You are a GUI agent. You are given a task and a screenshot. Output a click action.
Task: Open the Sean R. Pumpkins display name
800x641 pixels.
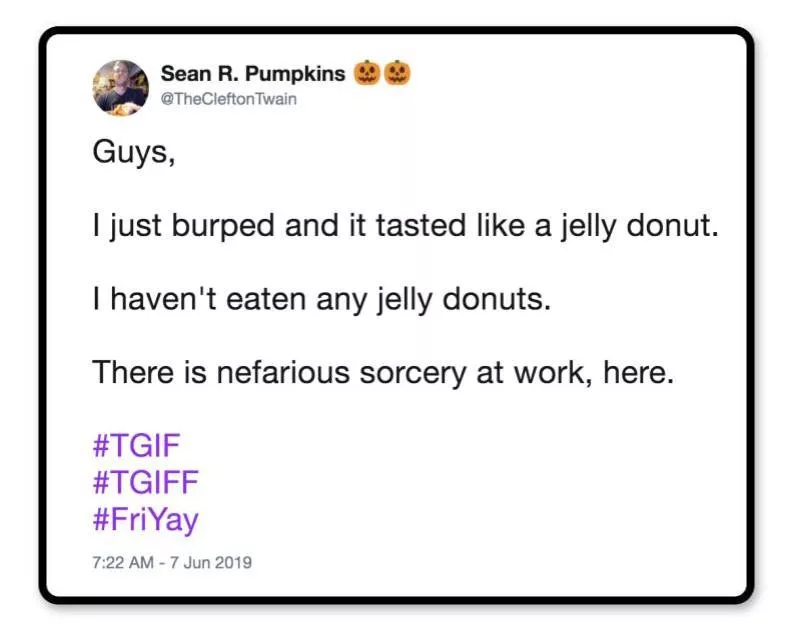[253, 74]
